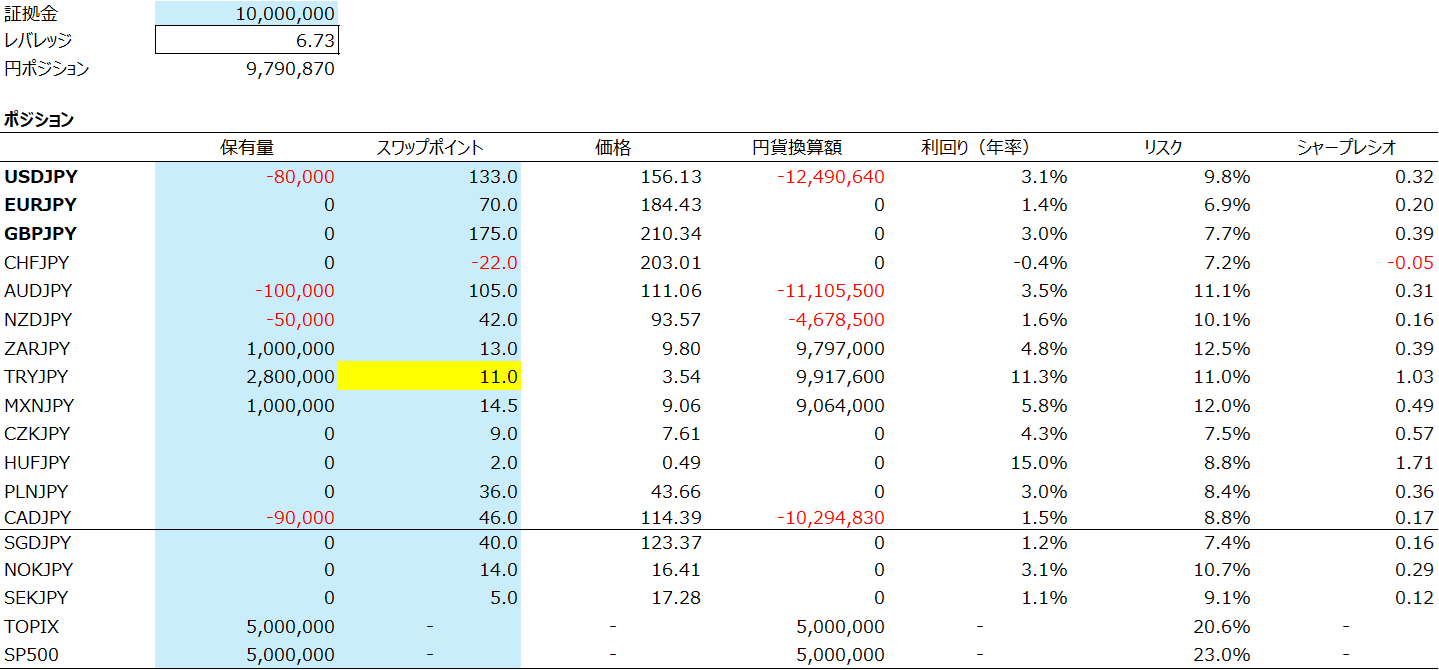This screenshot has height=670, width=1439.
Task: Click the レバレッジ cell showing 6.73
Action: [247, 40]
